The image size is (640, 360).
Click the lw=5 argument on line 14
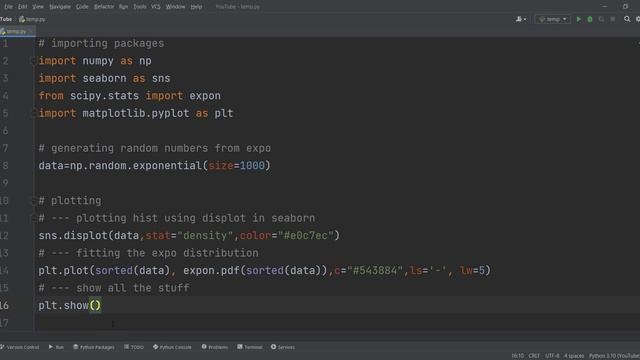coord(472,270)
